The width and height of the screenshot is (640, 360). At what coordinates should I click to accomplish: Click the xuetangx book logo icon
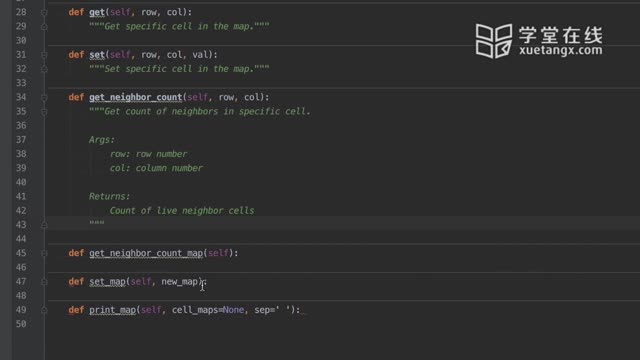pos(494,41)
